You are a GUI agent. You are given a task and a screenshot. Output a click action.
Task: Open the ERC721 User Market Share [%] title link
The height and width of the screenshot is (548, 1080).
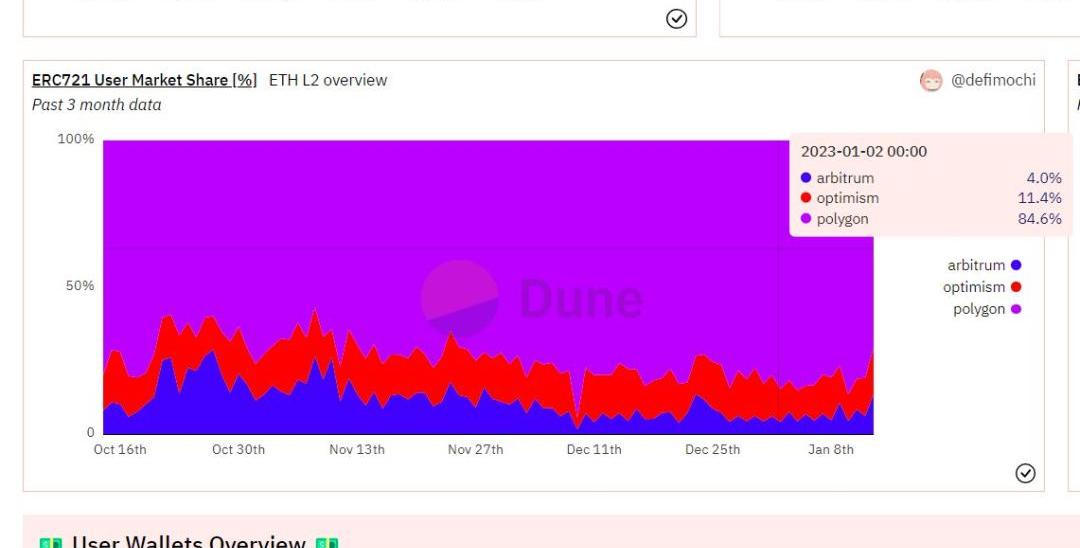tap(144, 80)
